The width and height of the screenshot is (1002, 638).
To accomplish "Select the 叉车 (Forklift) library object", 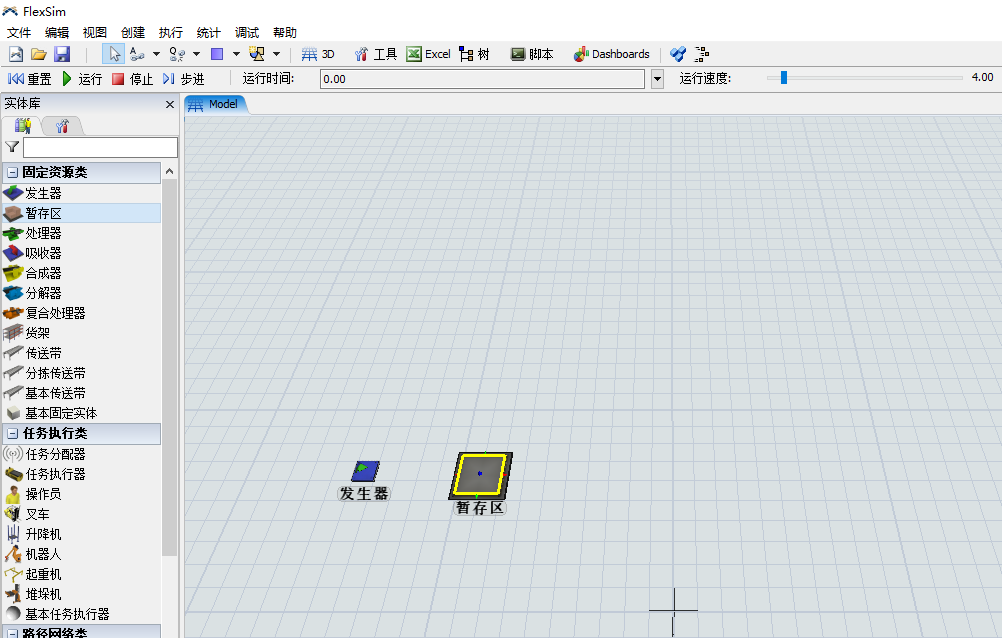I will [x=37, y=514].
